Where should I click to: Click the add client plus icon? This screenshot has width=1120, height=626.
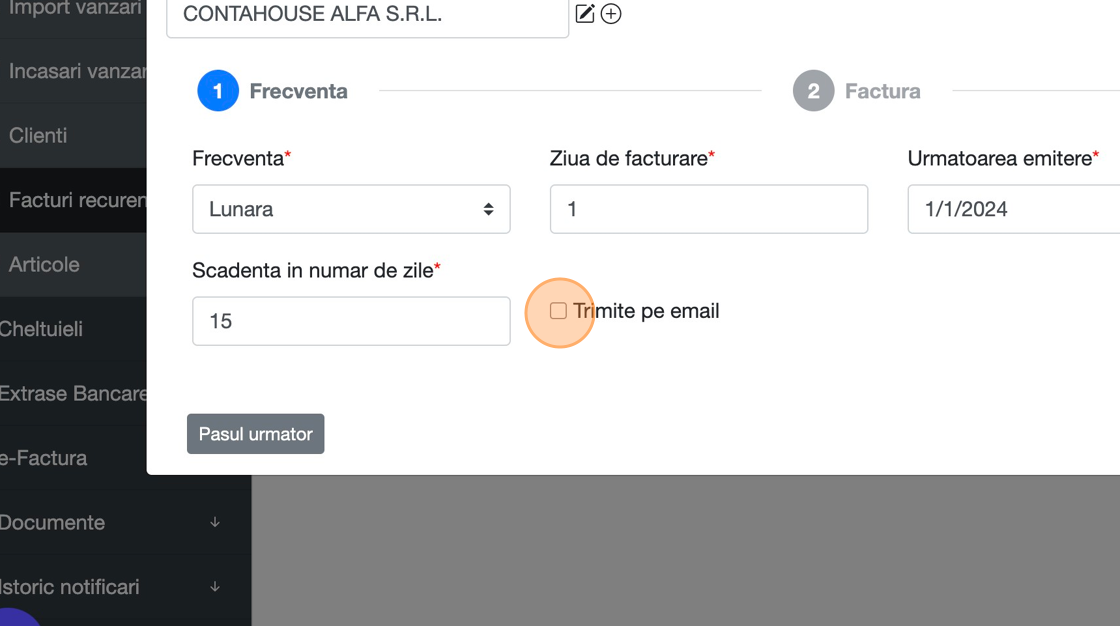pos(611,14)
